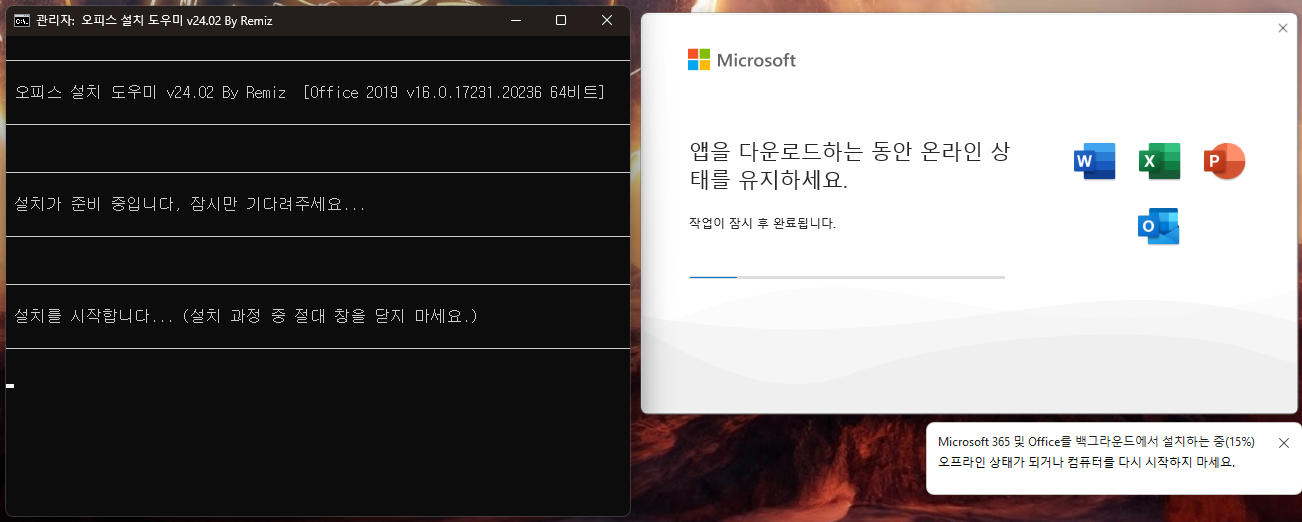The height and width of the screenshot is (522, 1302).
Task: Click the Outlook icon in Microsoft installer
Action: pyautogui.click(x=1158, y=227)
